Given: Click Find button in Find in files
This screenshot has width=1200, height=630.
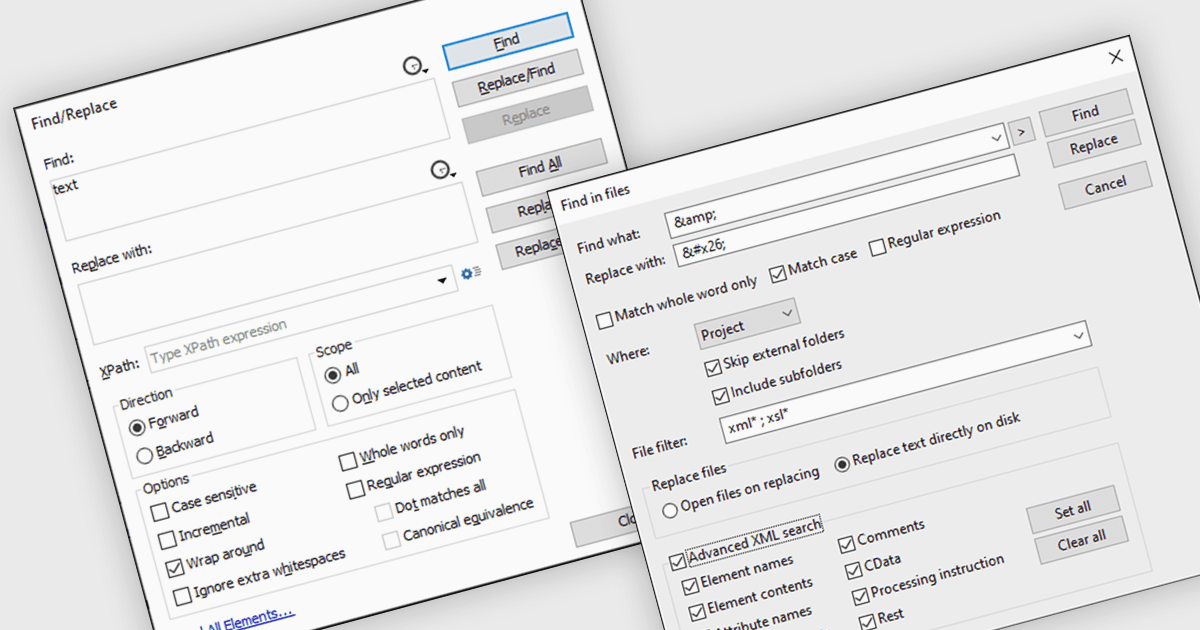Looking at the screenshot, I should tap(1086, 113).
